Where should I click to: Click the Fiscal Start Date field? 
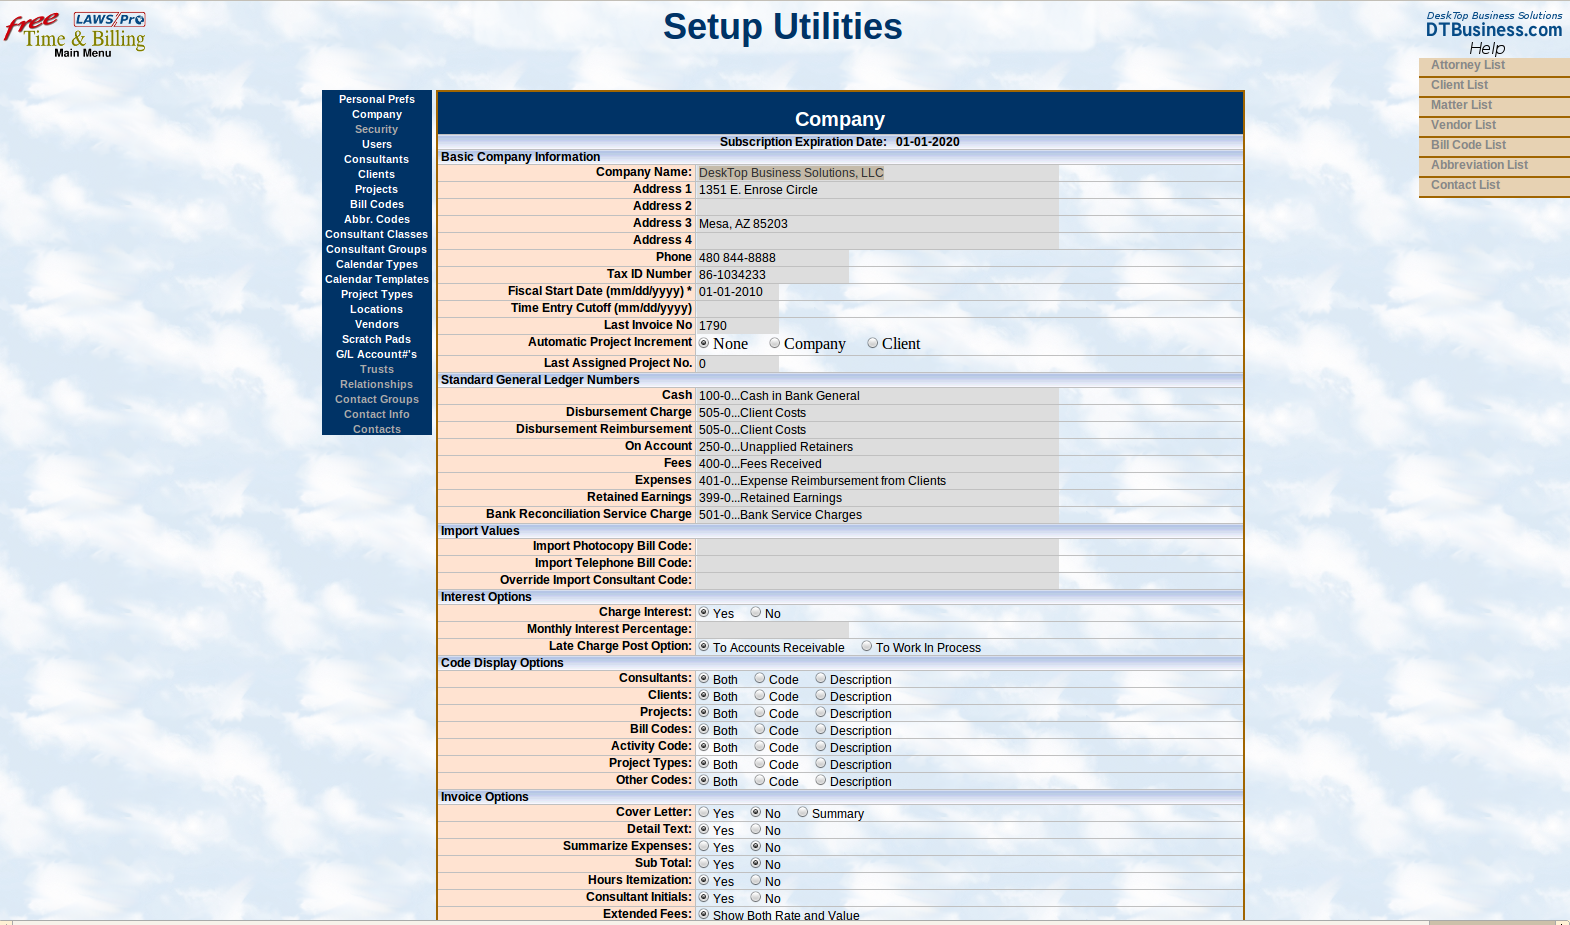(x=737, y=292)
